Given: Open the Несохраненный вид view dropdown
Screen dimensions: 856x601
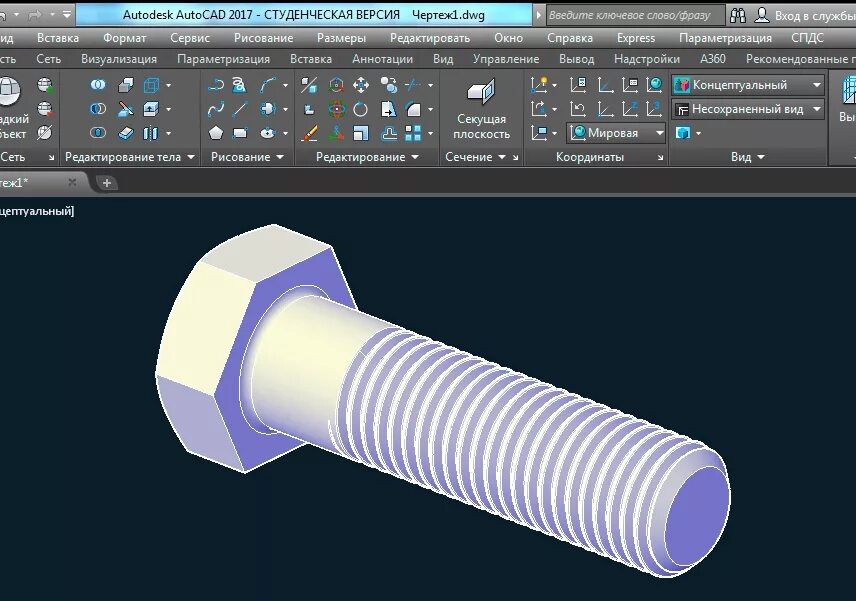Looking at the screenshot, I should pyautogui.click(x=747, y=109).
